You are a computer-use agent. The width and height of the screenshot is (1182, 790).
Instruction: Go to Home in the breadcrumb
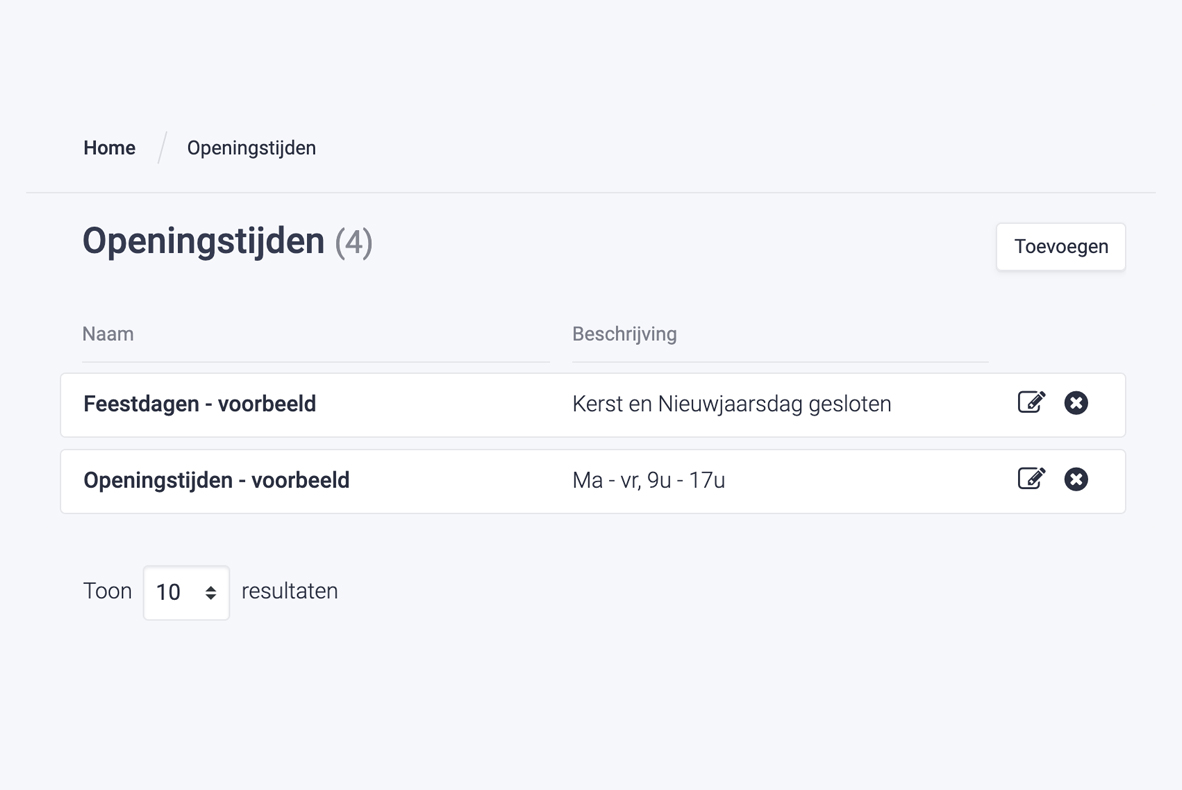[109, 148]
